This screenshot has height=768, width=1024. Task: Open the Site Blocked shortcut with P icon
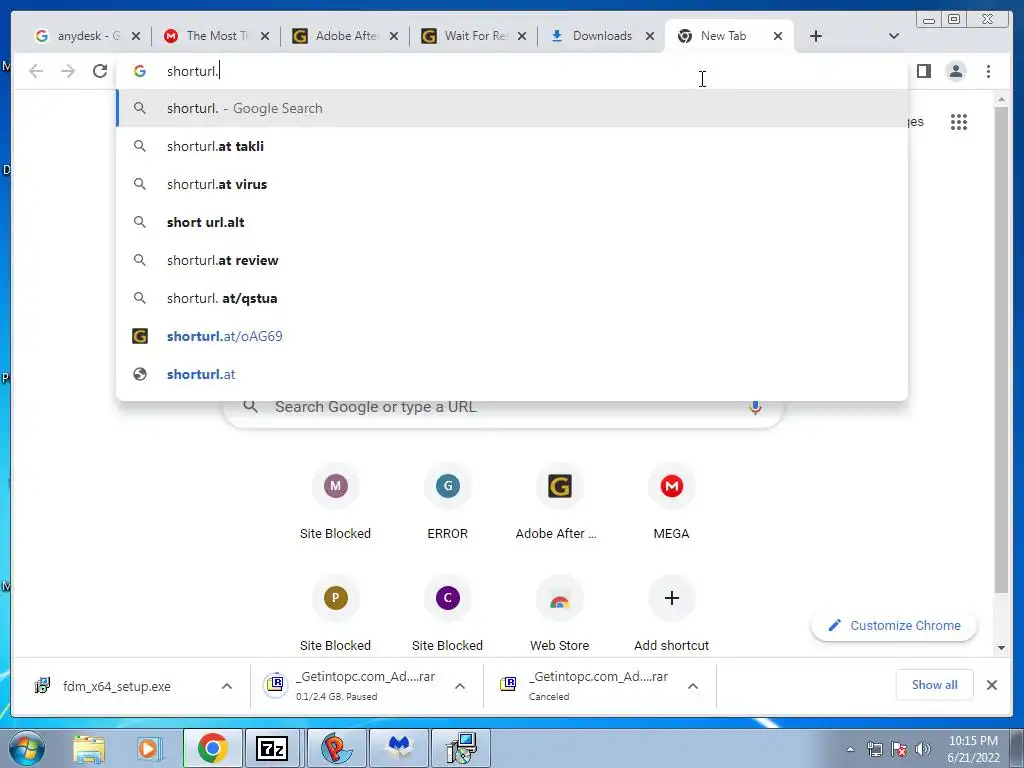pos(335,615)
